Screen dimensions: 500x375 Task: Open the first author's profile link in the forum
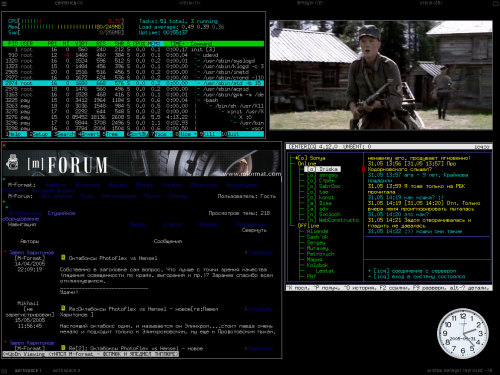pos(31,252)
